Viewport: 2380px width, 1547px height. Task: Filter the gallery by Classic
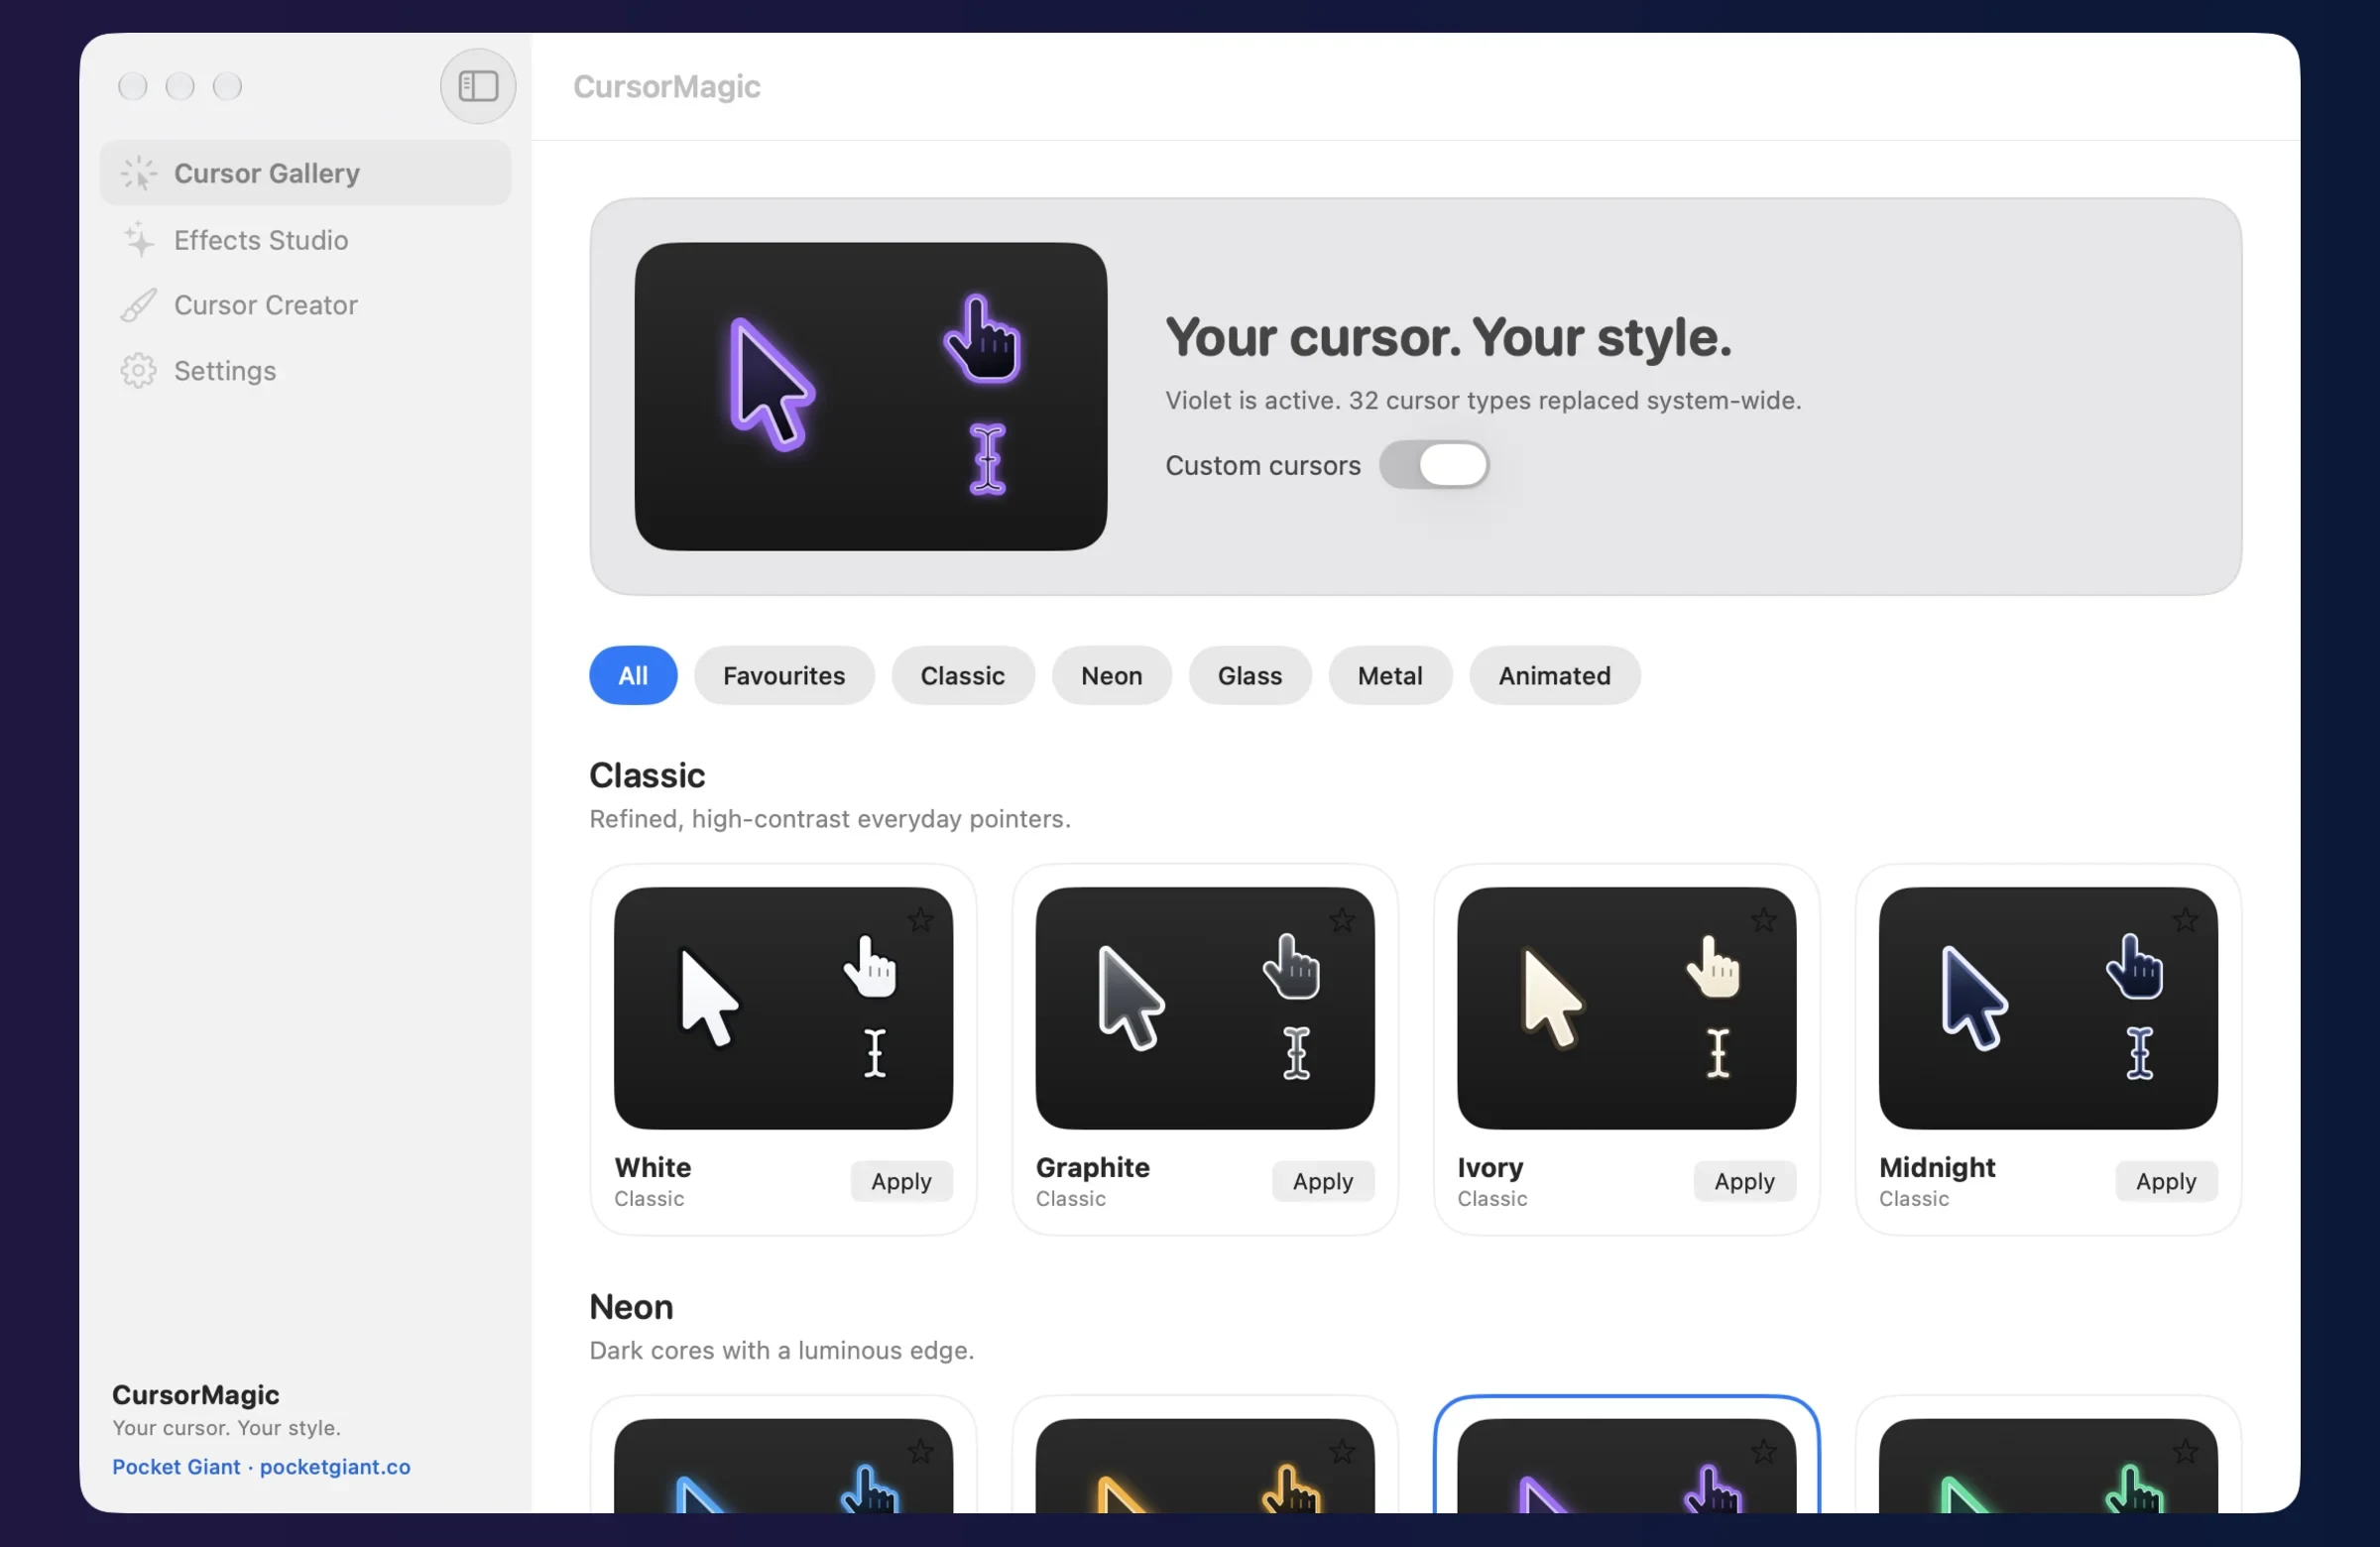962,676
